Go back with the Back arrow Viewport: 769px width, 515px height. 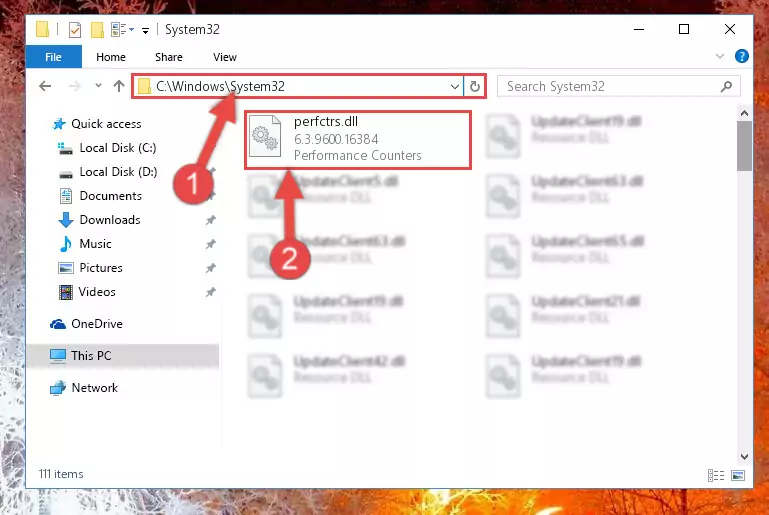[45, 86]
